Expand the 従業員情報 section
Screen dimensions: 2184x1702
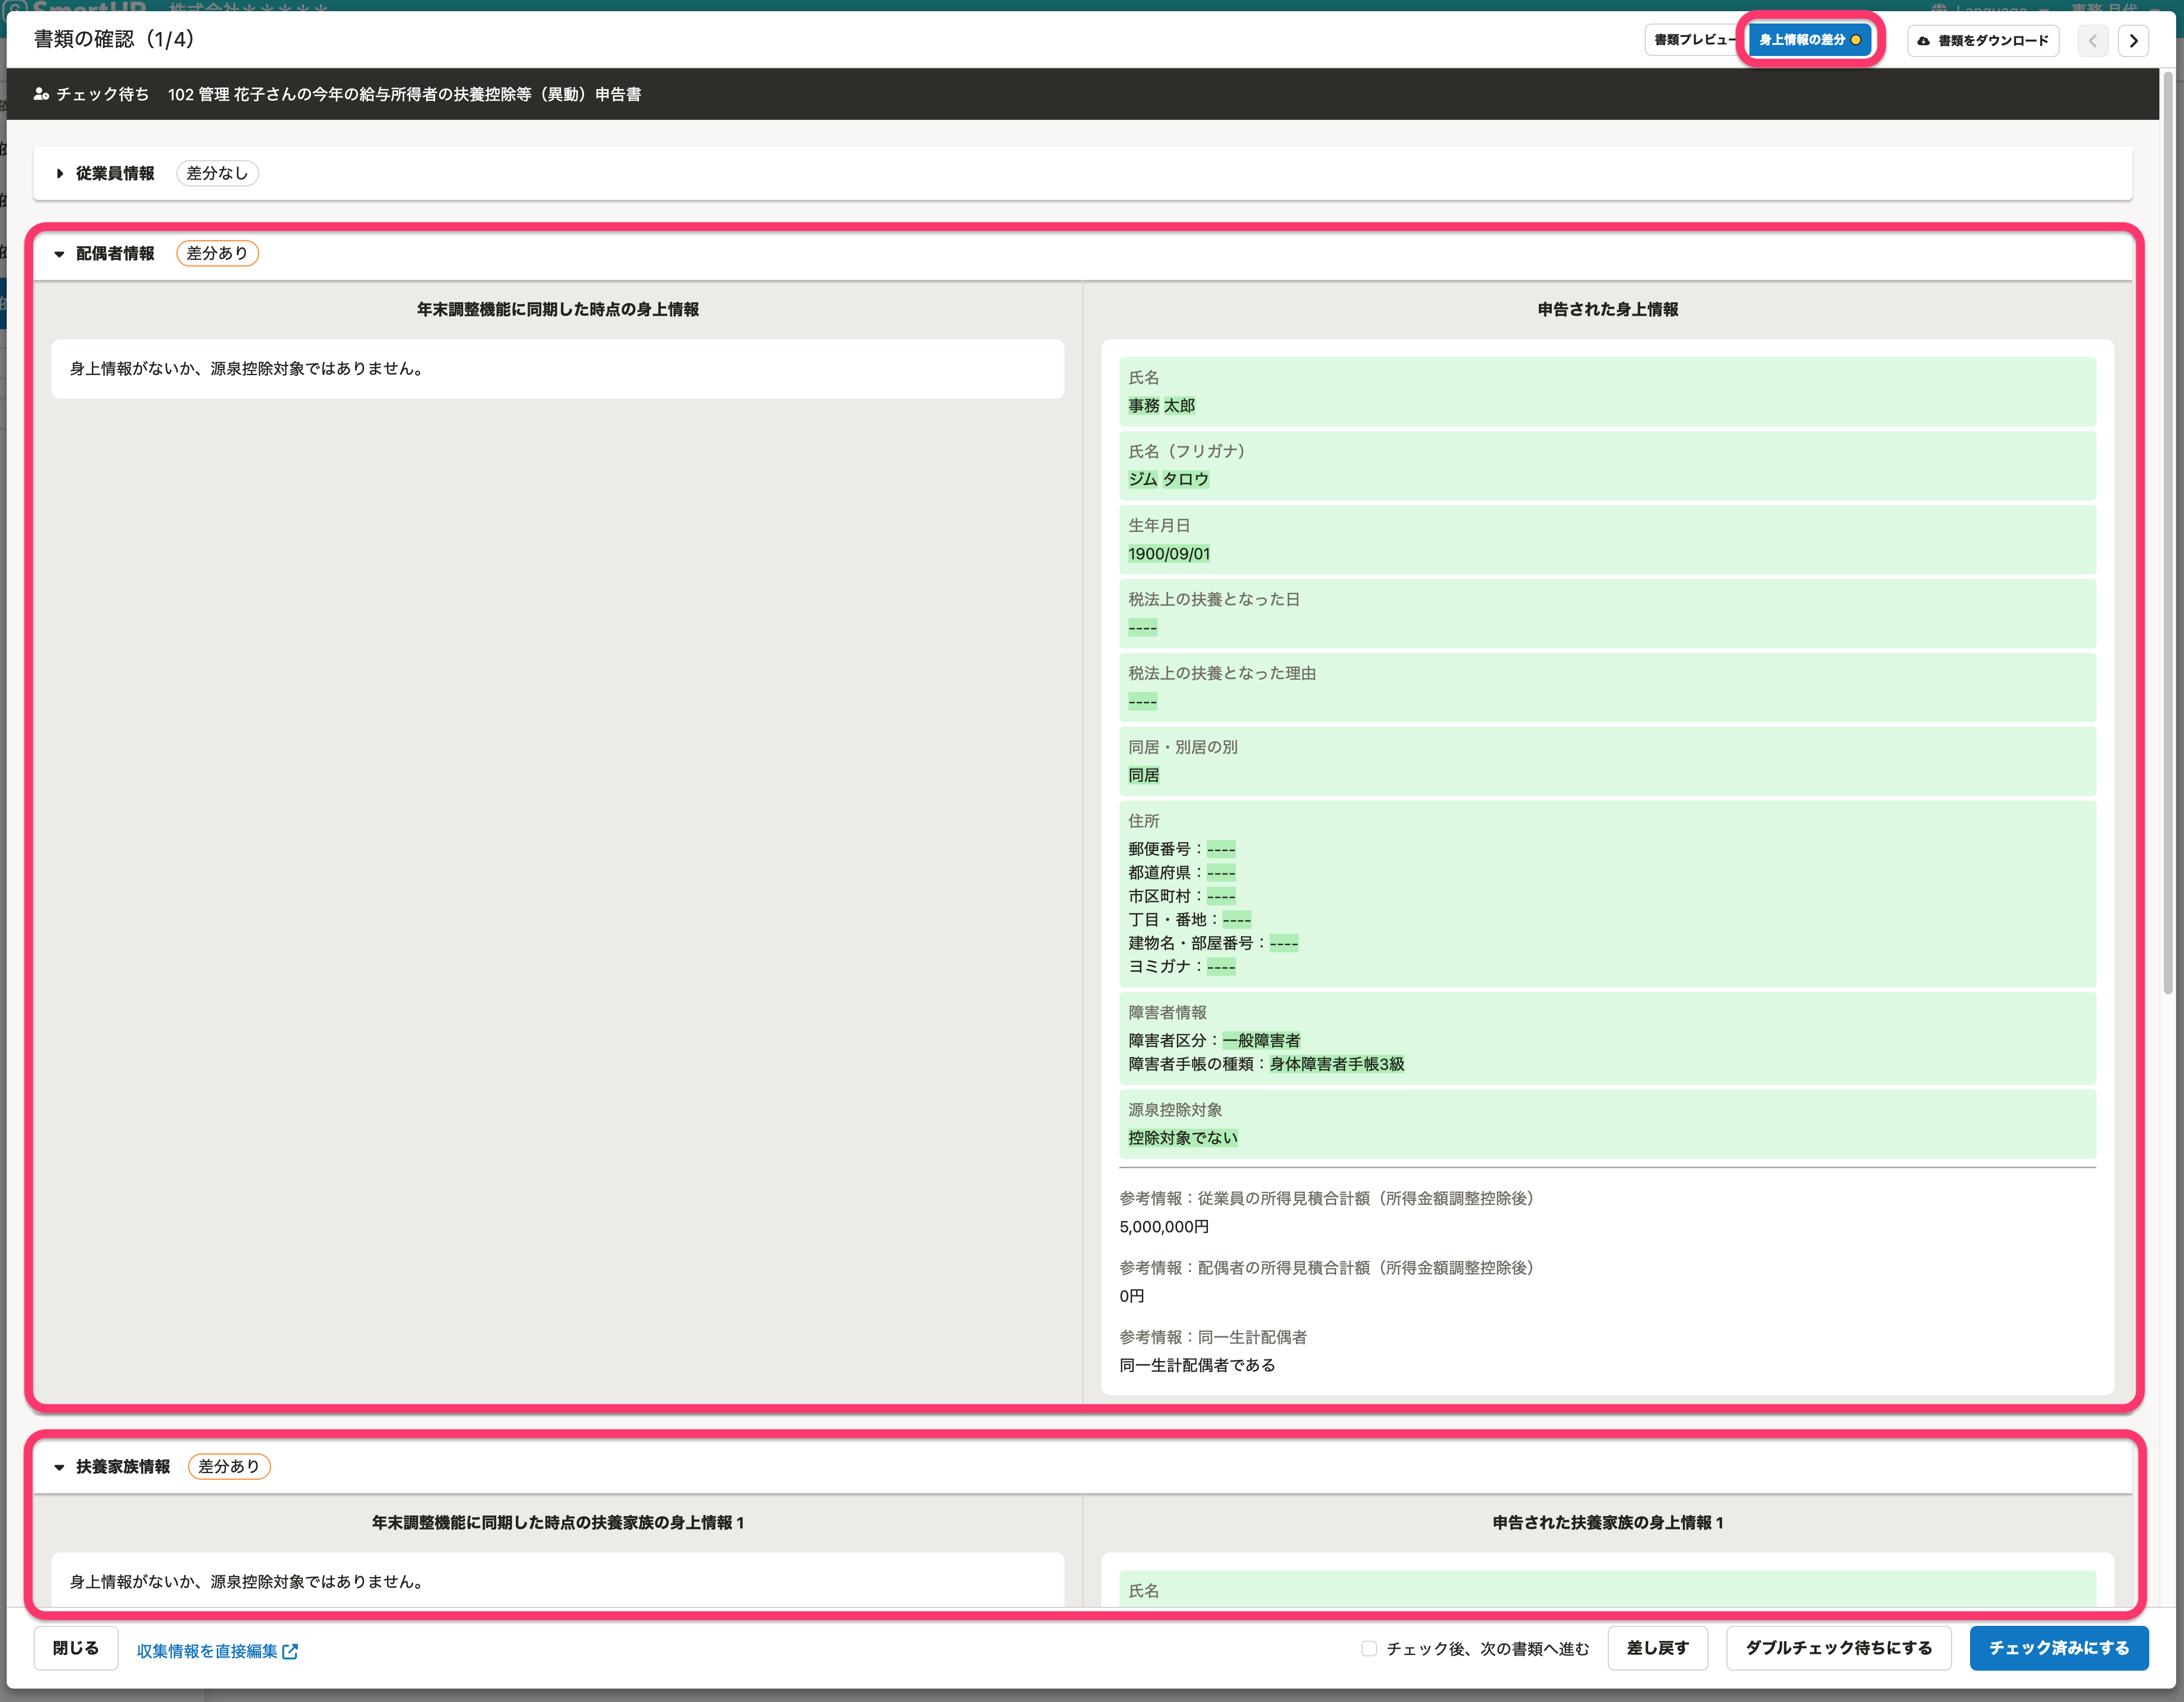pyautogui.click(x=60, y=173)
